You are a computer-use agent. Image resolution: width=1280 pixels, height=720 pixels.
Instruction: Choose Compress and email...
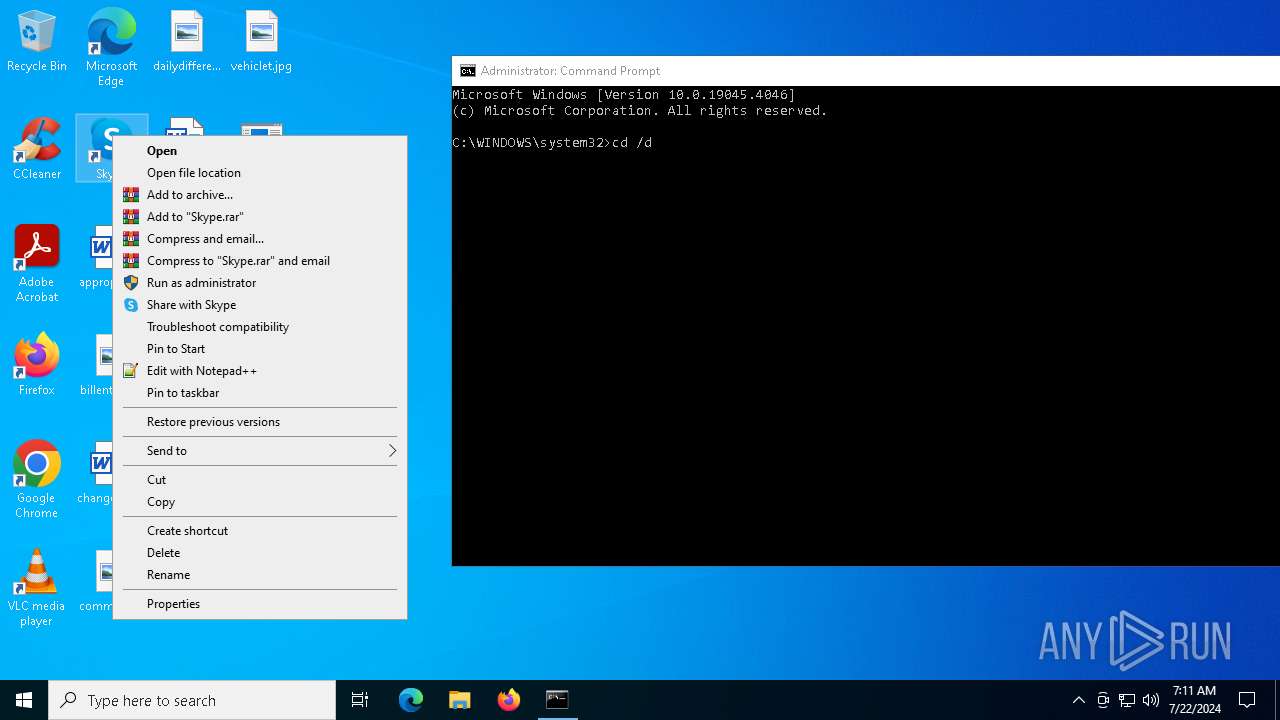click(260, 239)
